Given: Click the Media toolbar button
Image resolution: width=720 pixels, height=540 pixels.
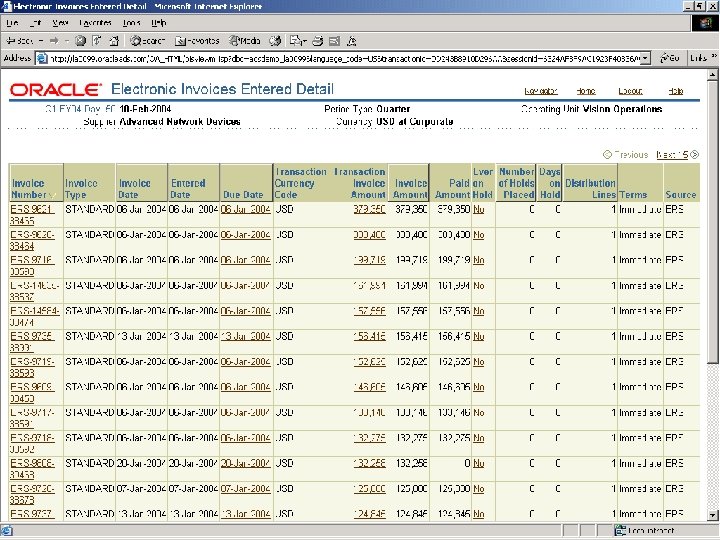Looking at the screenshot, I should [x=245, y=41].
